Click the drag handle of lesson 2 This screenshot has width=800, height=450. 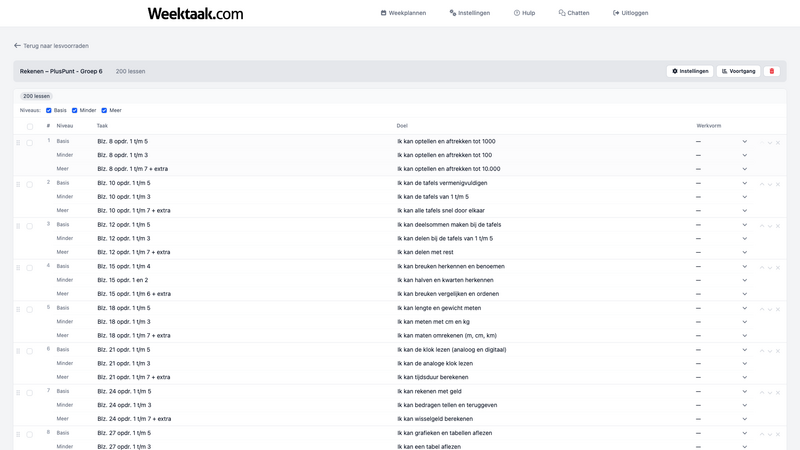pyautogui.click(x=18, y=184)
